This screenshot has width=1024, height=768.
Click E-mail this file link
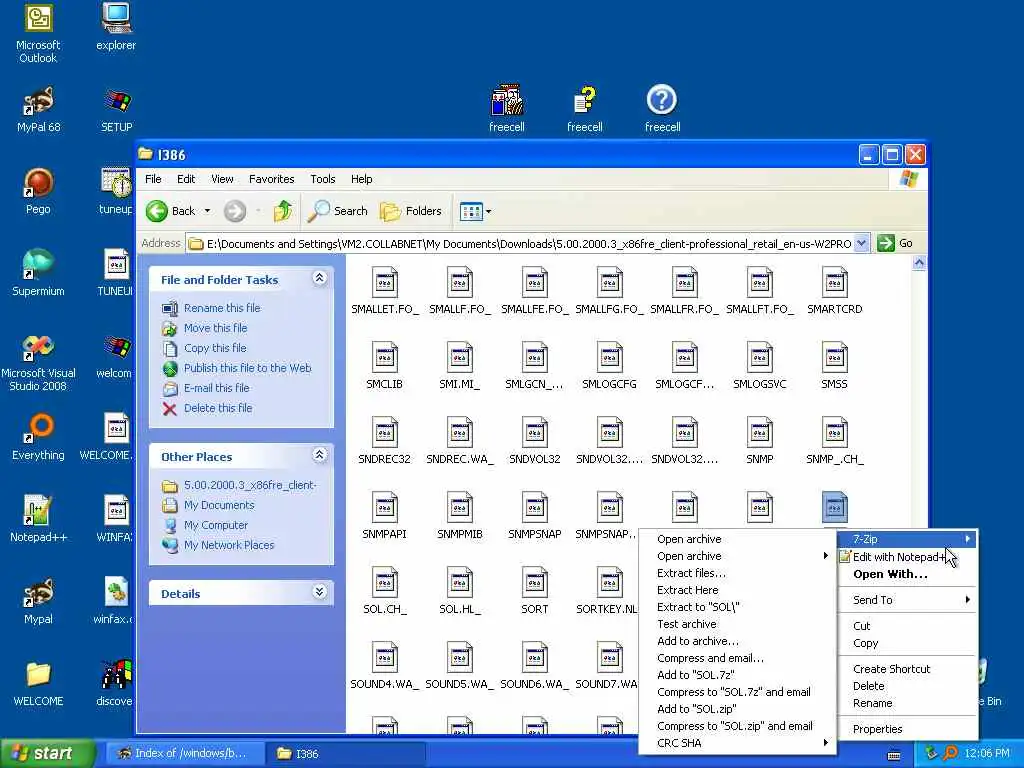click(217, 388)
